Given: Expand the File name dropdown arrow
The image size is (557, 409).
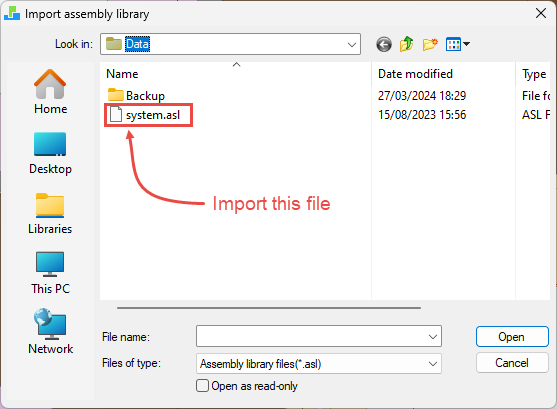Looking at the screenshot, I should [x=433, y=336].
